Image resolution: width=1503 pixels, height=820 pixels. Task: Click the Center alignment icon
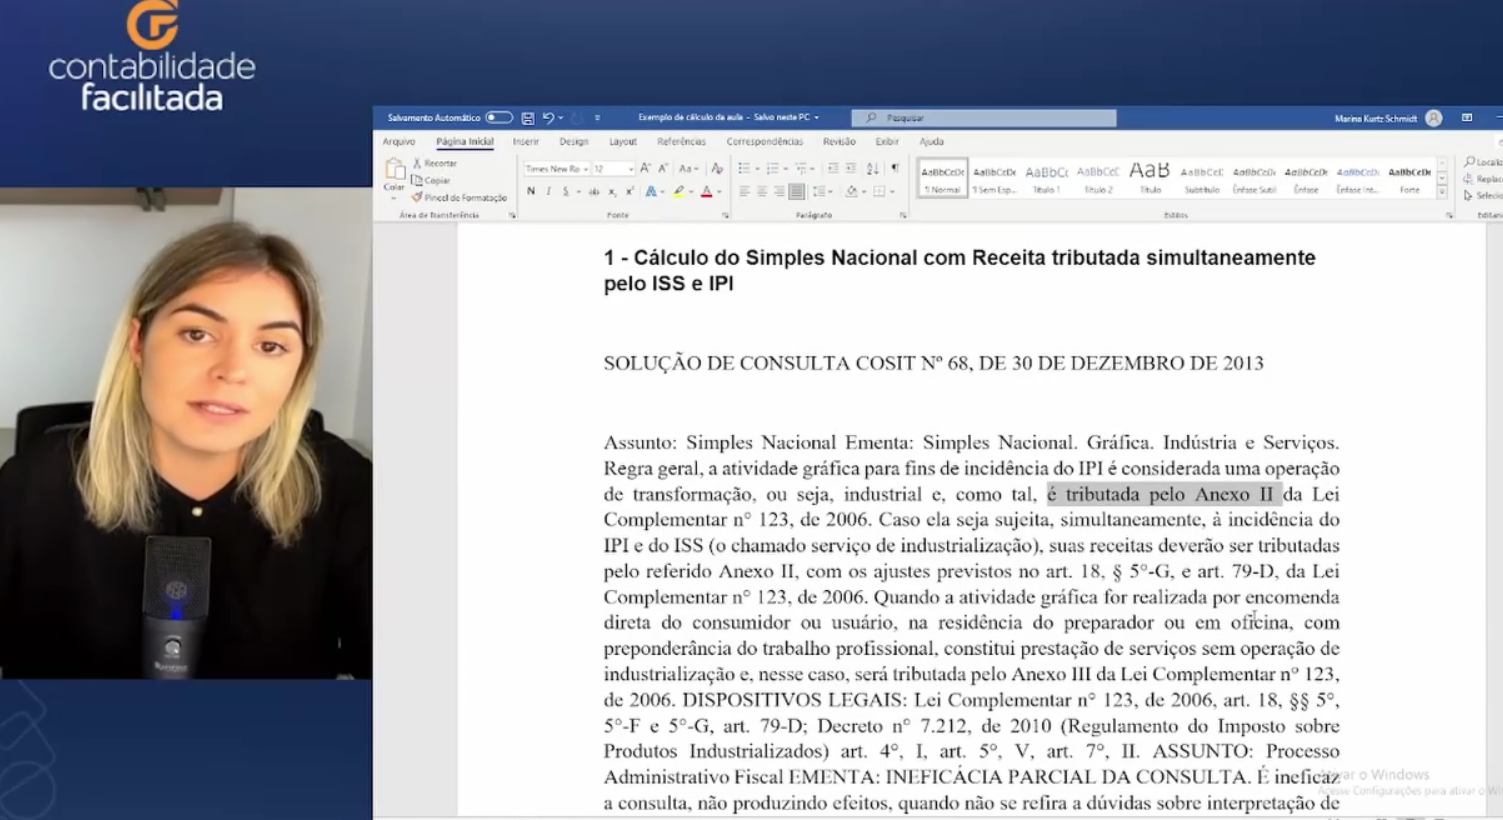pyautogui.click(x=762, y=191)
